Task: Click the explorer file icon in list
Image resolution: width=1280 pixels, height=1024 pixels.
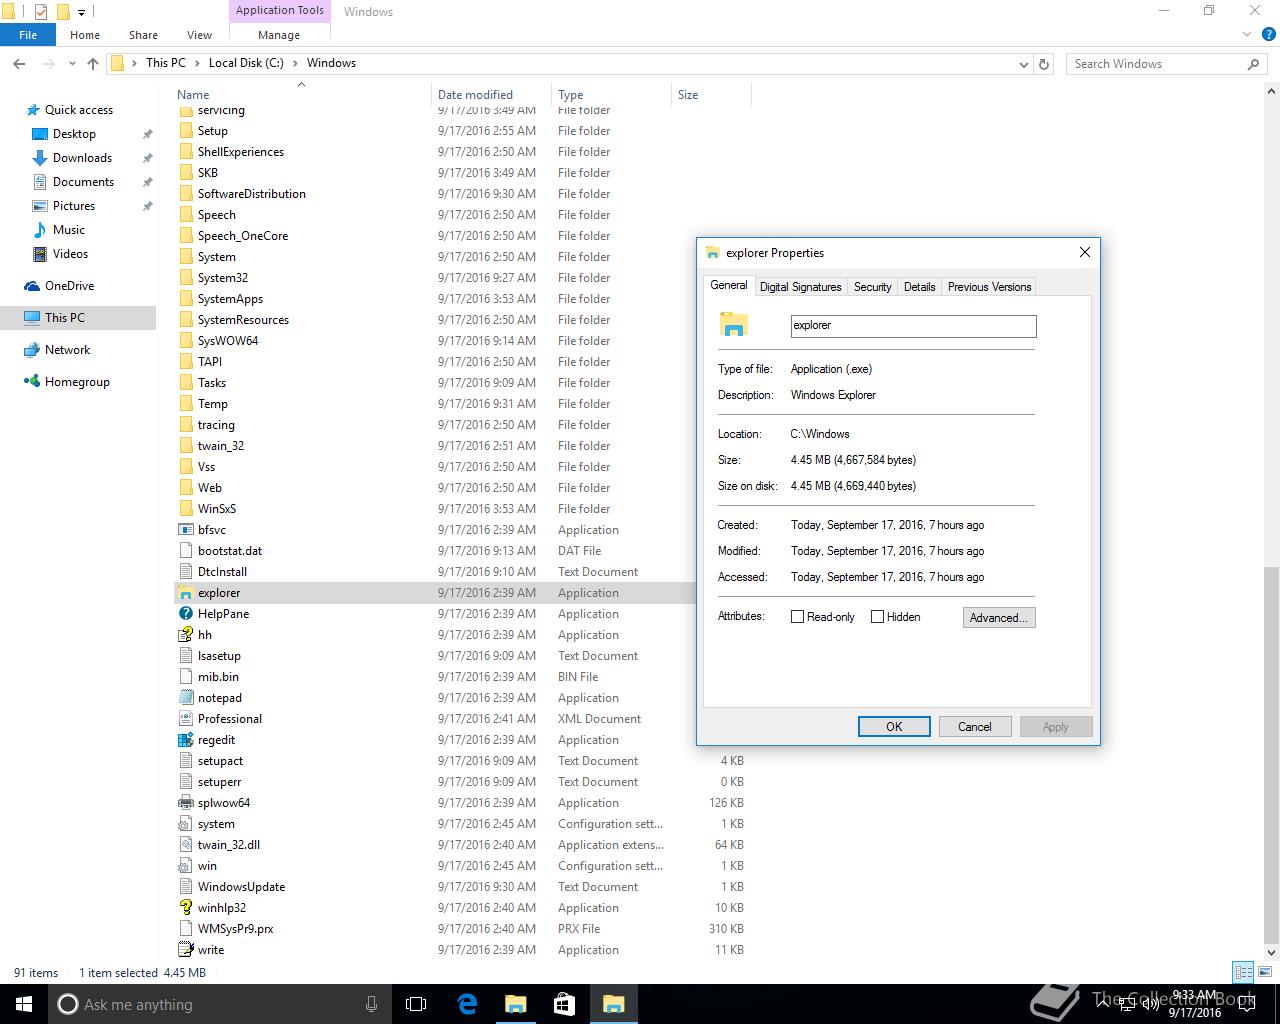Action: [x=185, y=593]
